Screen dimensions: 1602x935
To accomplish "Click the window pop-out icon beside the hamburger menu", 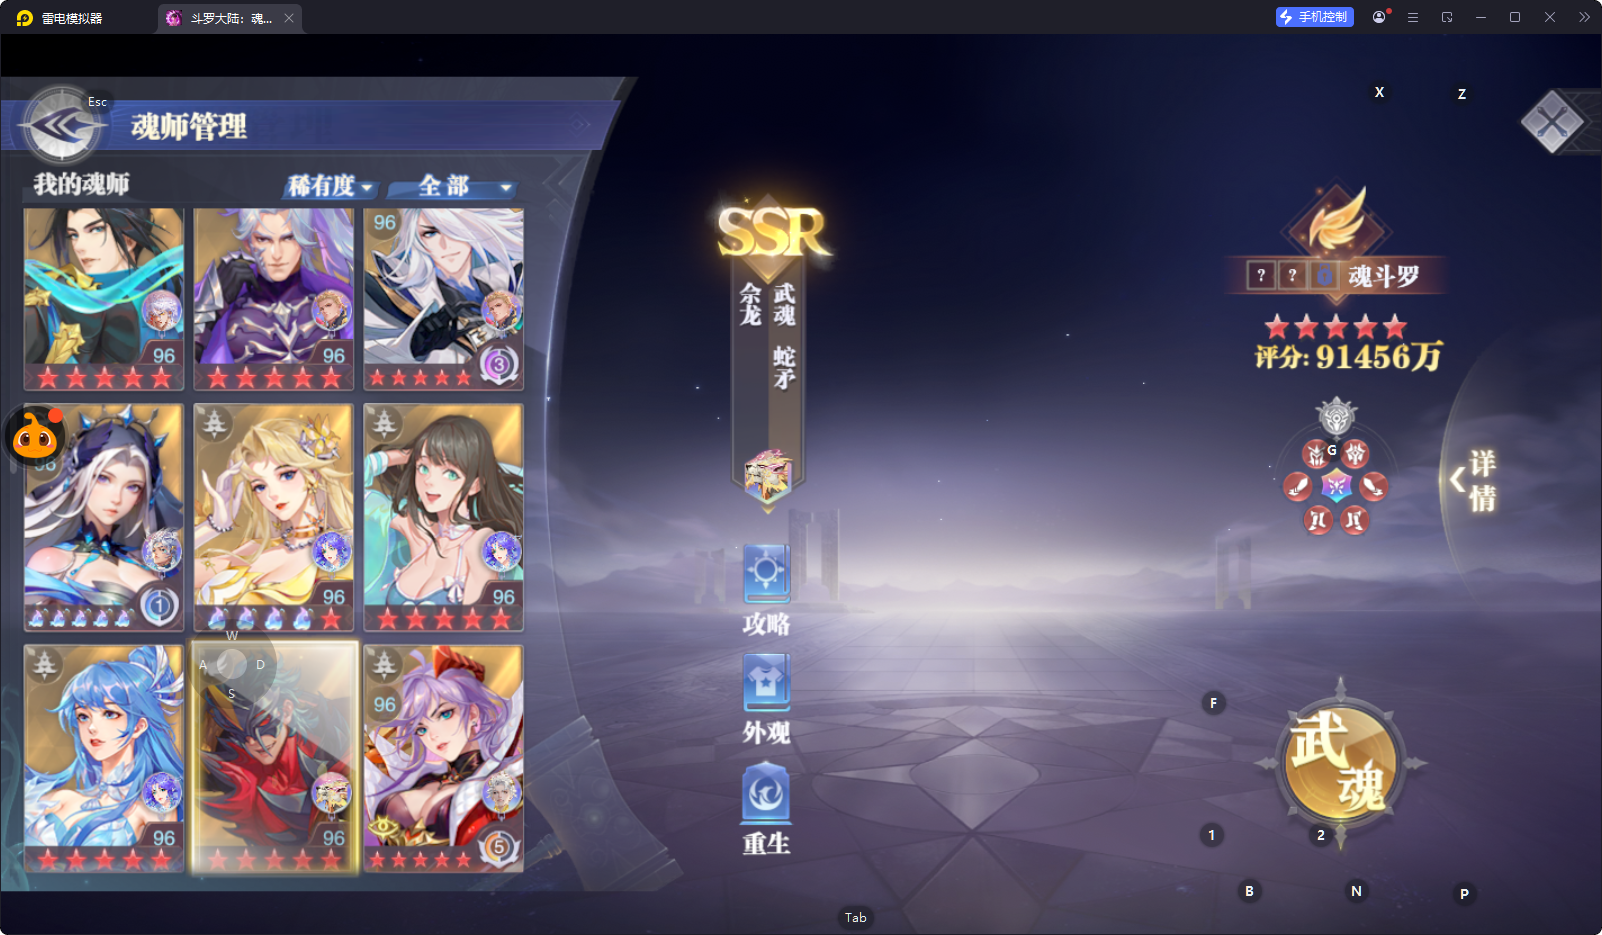I will 1447,17.
